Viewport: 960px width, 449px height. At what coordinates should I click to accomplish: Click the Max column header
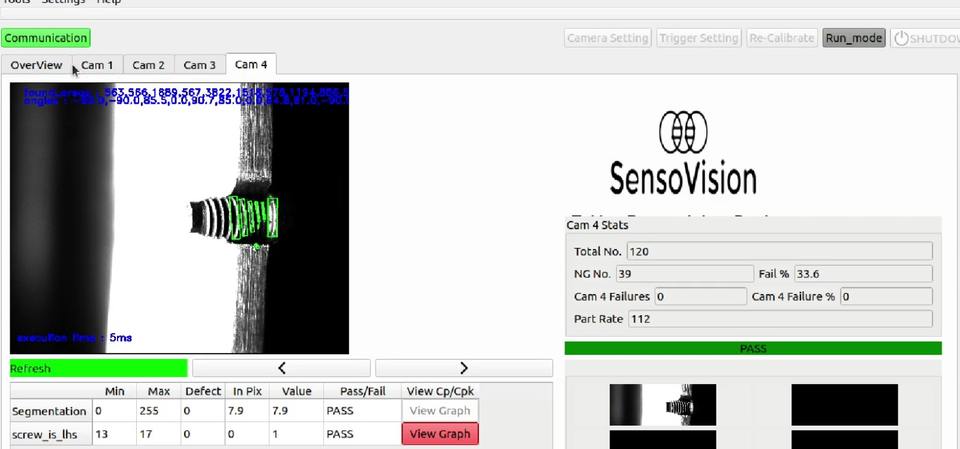tap(159, 391)
